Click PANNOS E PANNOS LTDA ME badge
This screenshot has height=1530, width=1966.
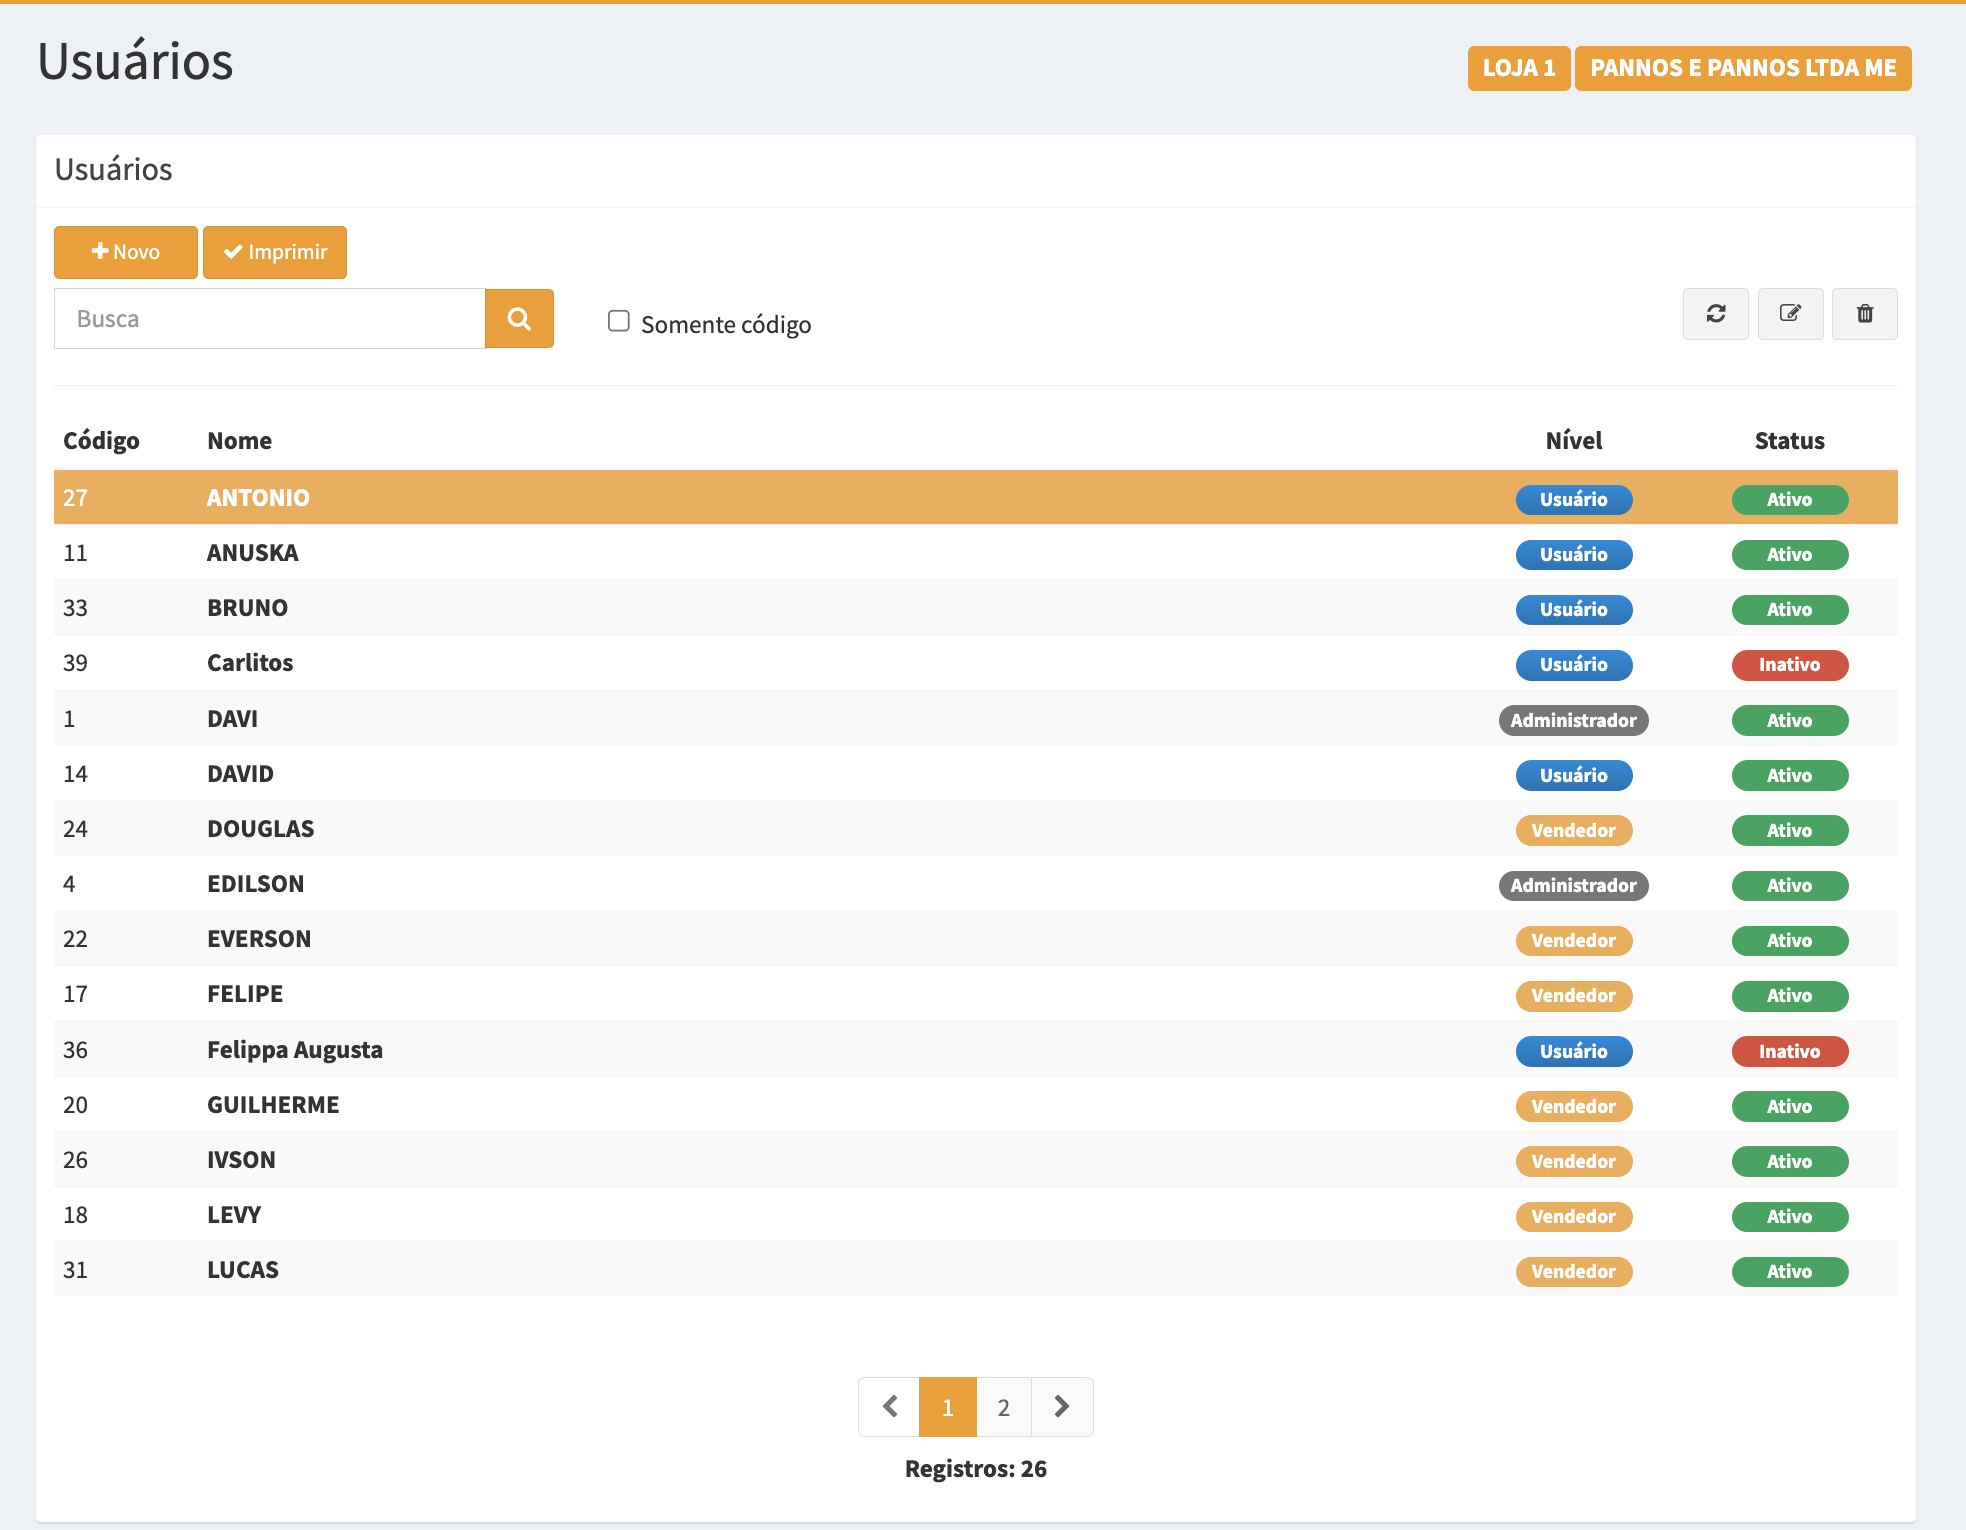pos(1742,68)
